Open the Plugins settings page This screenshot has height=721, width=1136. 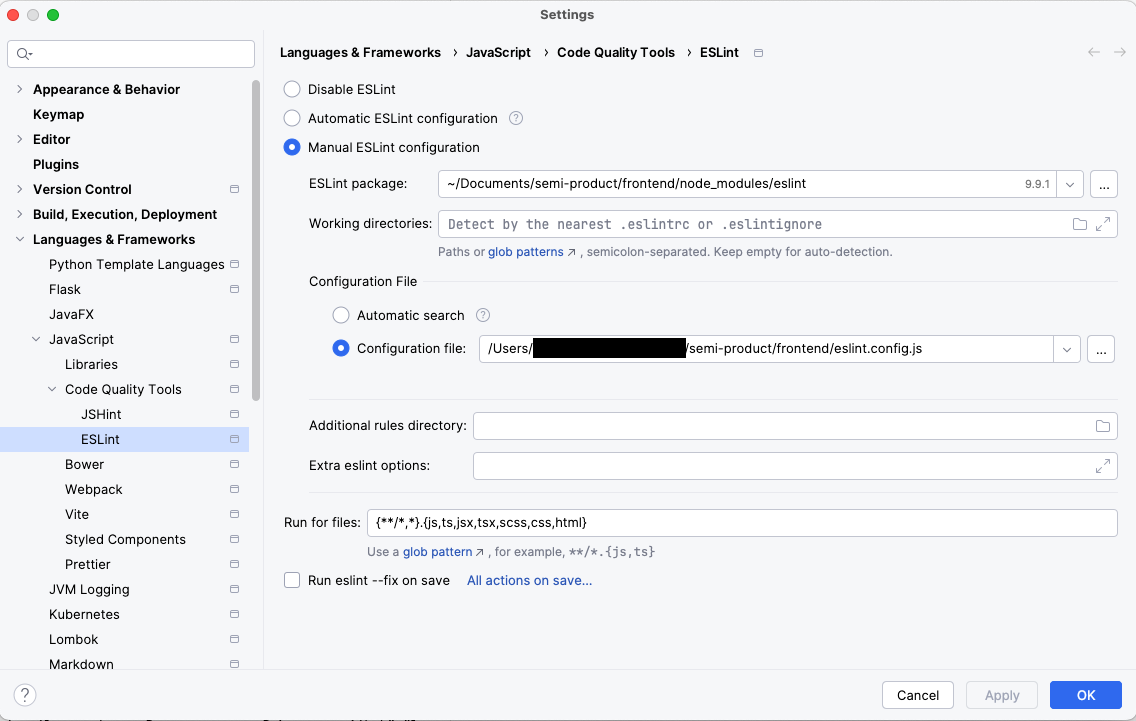coord(56,164)
